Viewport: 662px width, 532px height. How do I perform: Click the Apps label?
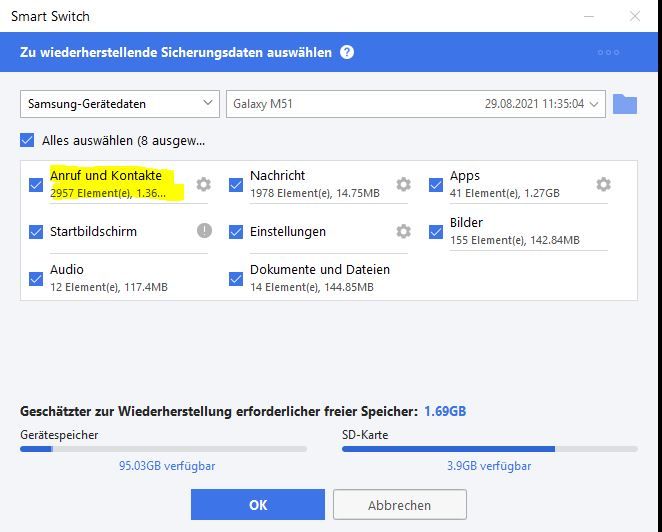[465, 176]
